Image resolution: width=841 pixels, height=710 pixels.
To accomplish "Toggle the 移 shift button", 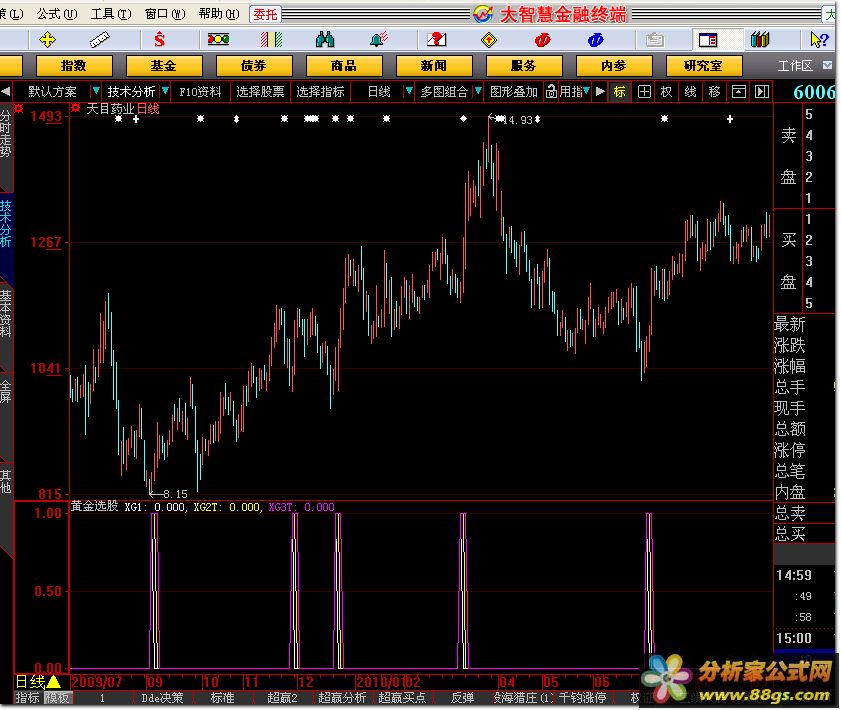I will click(x=714, y=92).
